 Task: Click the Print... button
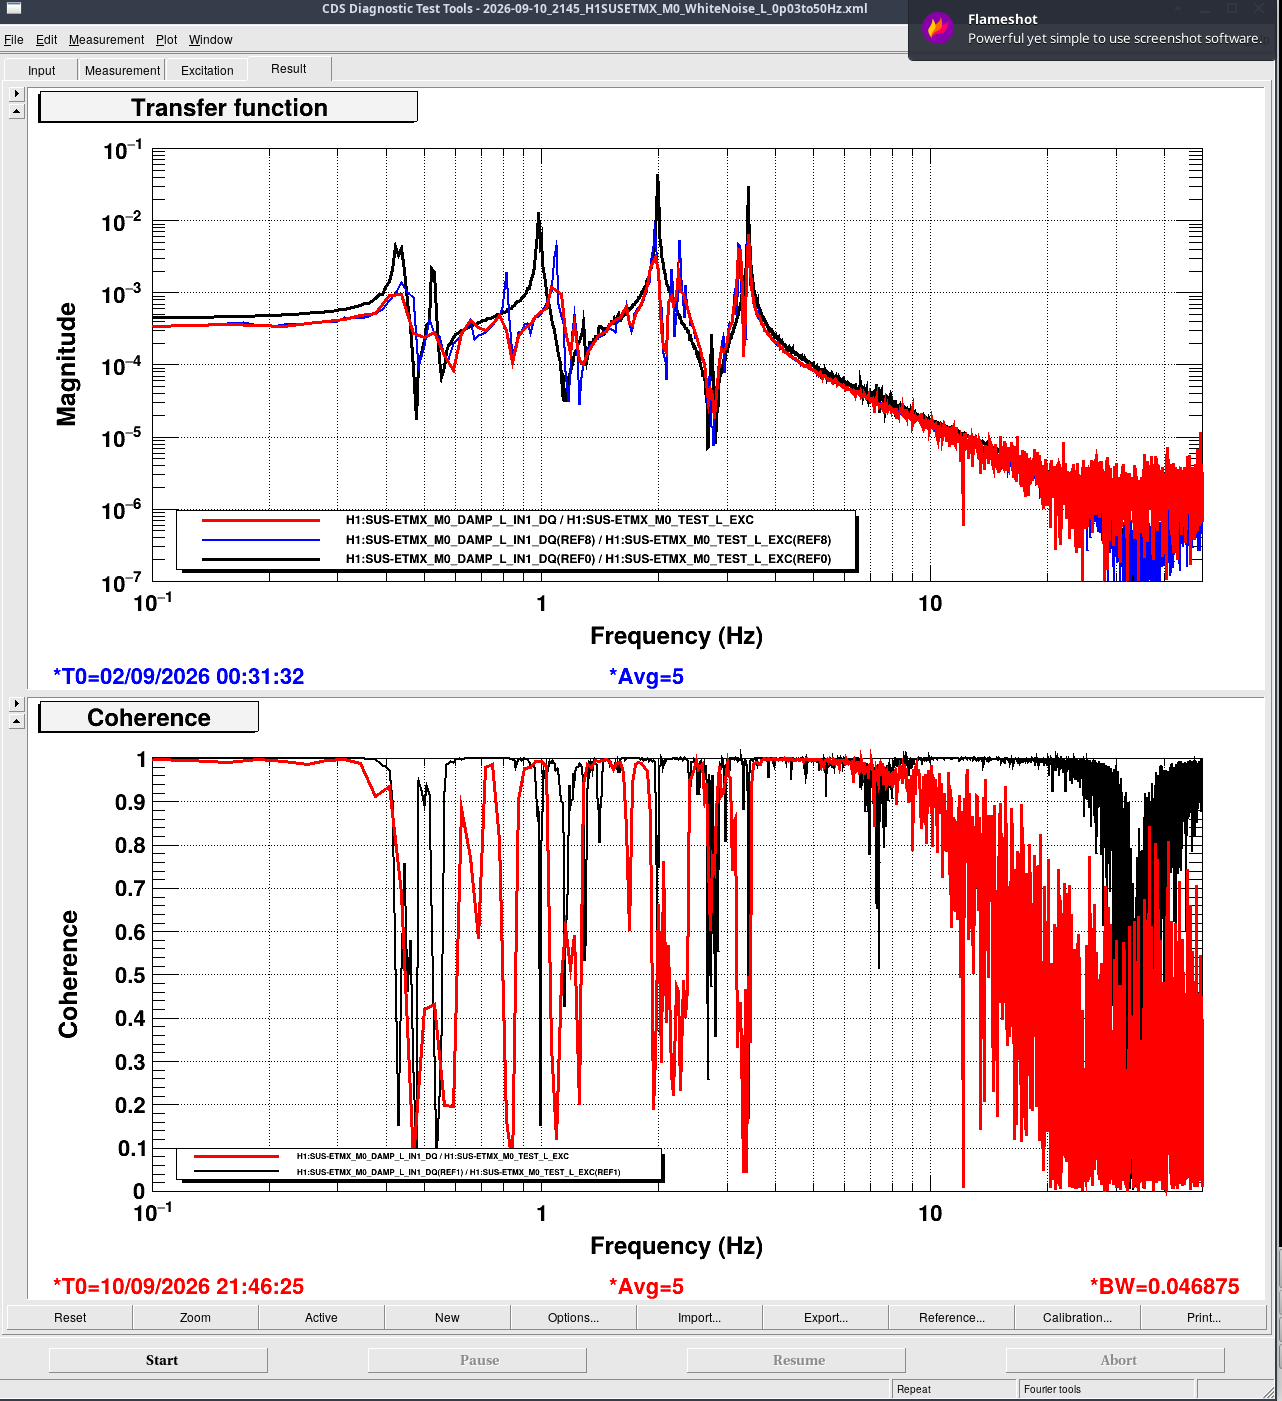click(x=1203, y=1317)
